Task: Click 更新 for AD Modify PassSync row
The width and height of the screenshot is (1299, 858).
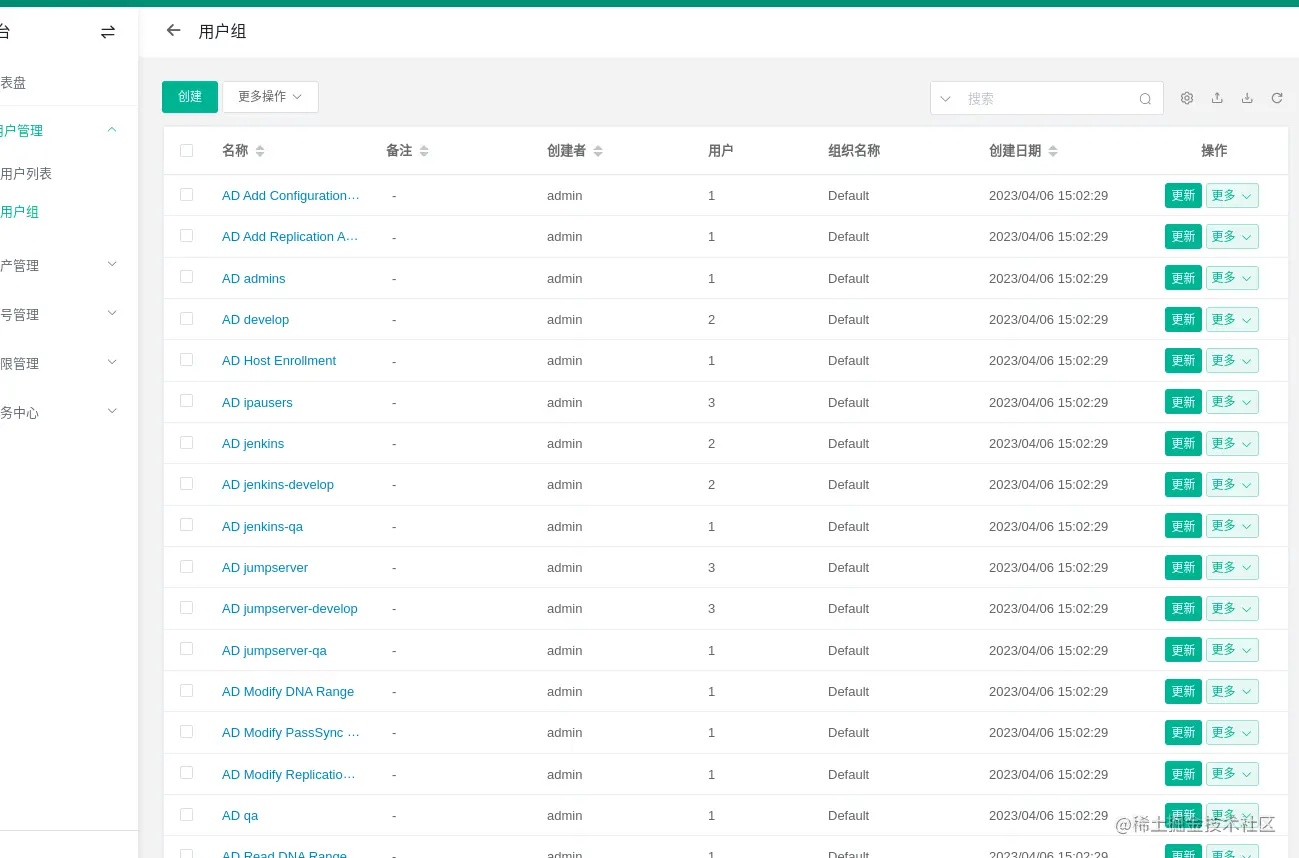Action: [1183, 733]
